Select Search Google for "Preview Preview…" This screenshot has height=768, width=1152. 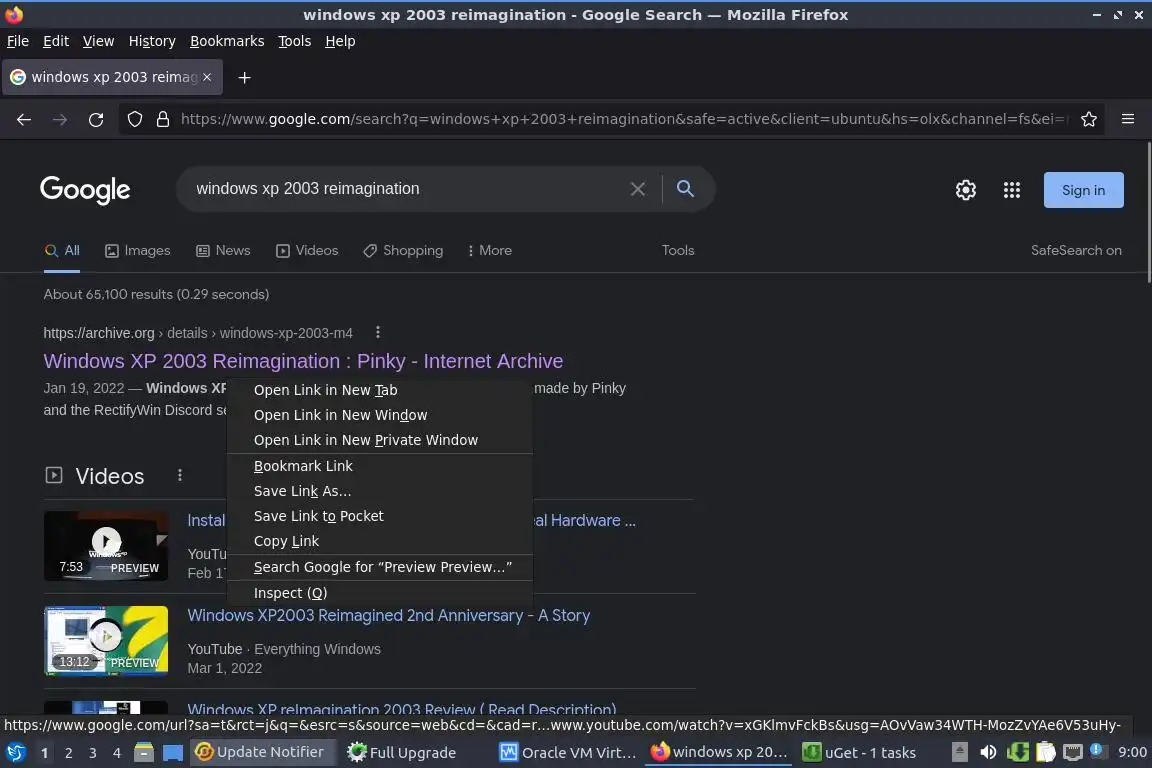pyautogui.click(x=380, y=567)
